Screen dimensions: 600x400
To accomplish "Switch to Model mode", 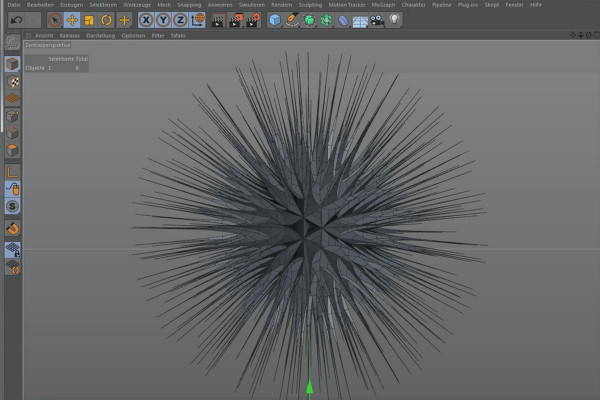I will tap(12, 64).
